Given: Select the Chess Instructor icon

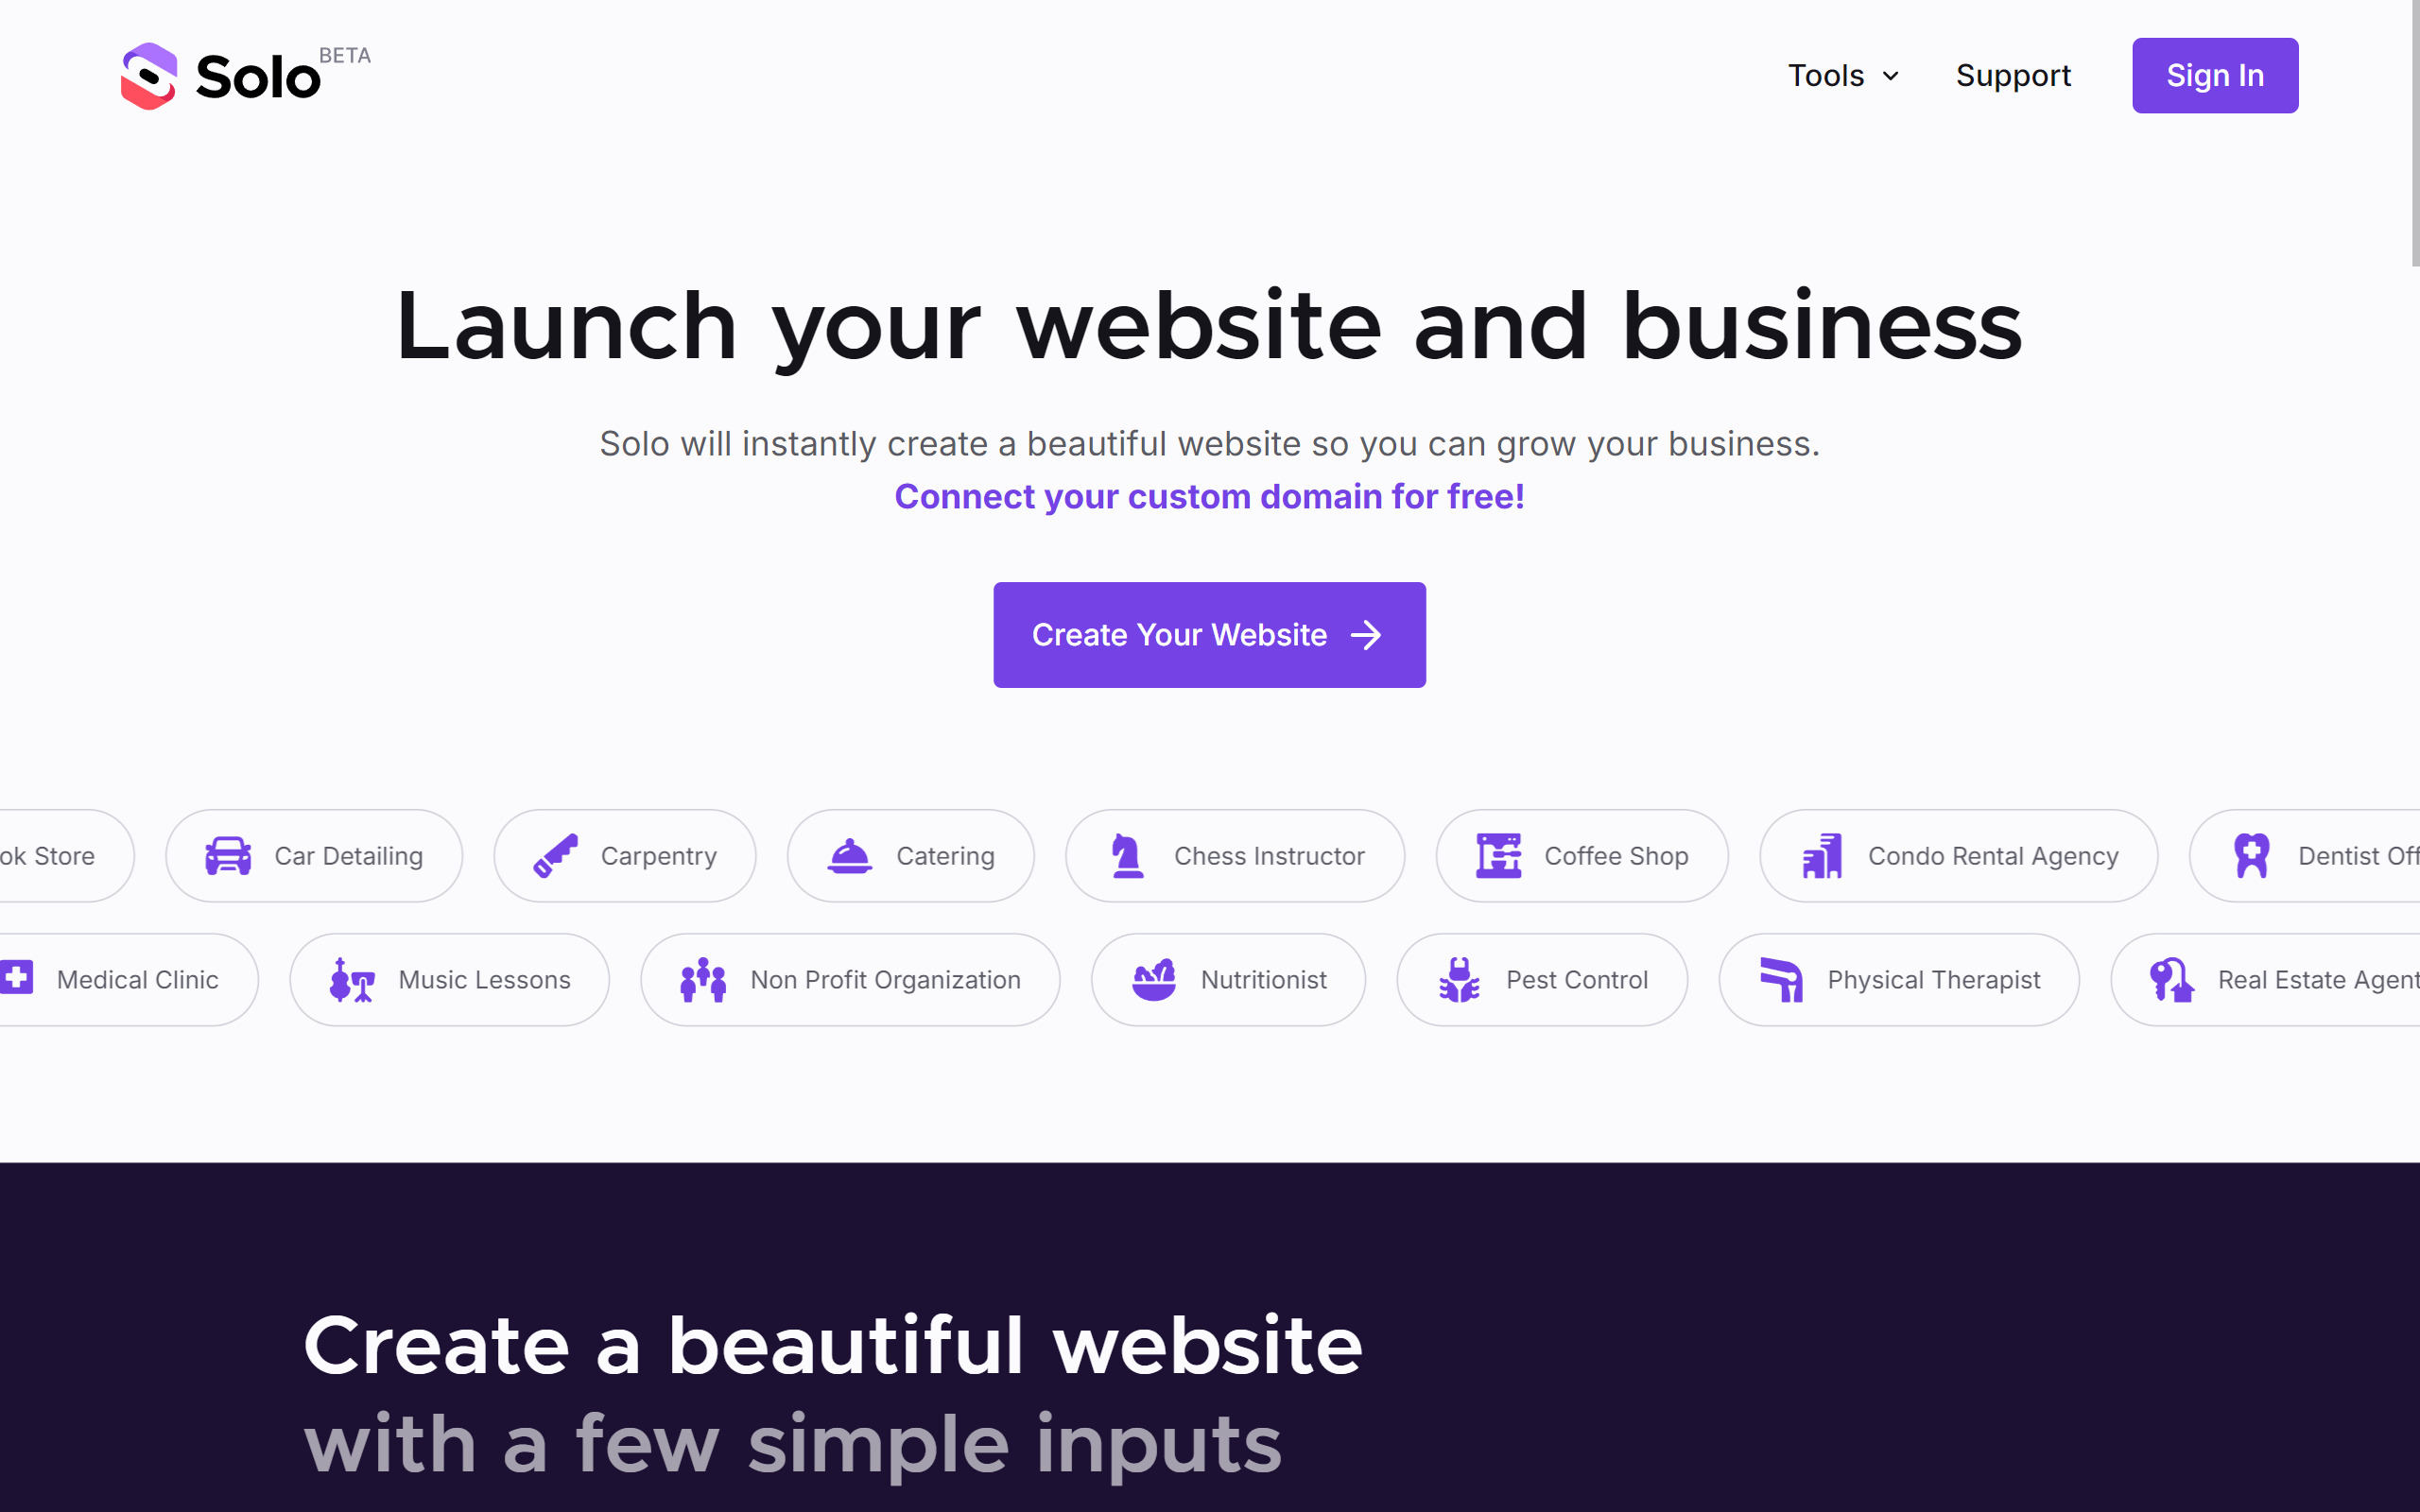Looking at the screenshot, I should (x=1126, y=853).
